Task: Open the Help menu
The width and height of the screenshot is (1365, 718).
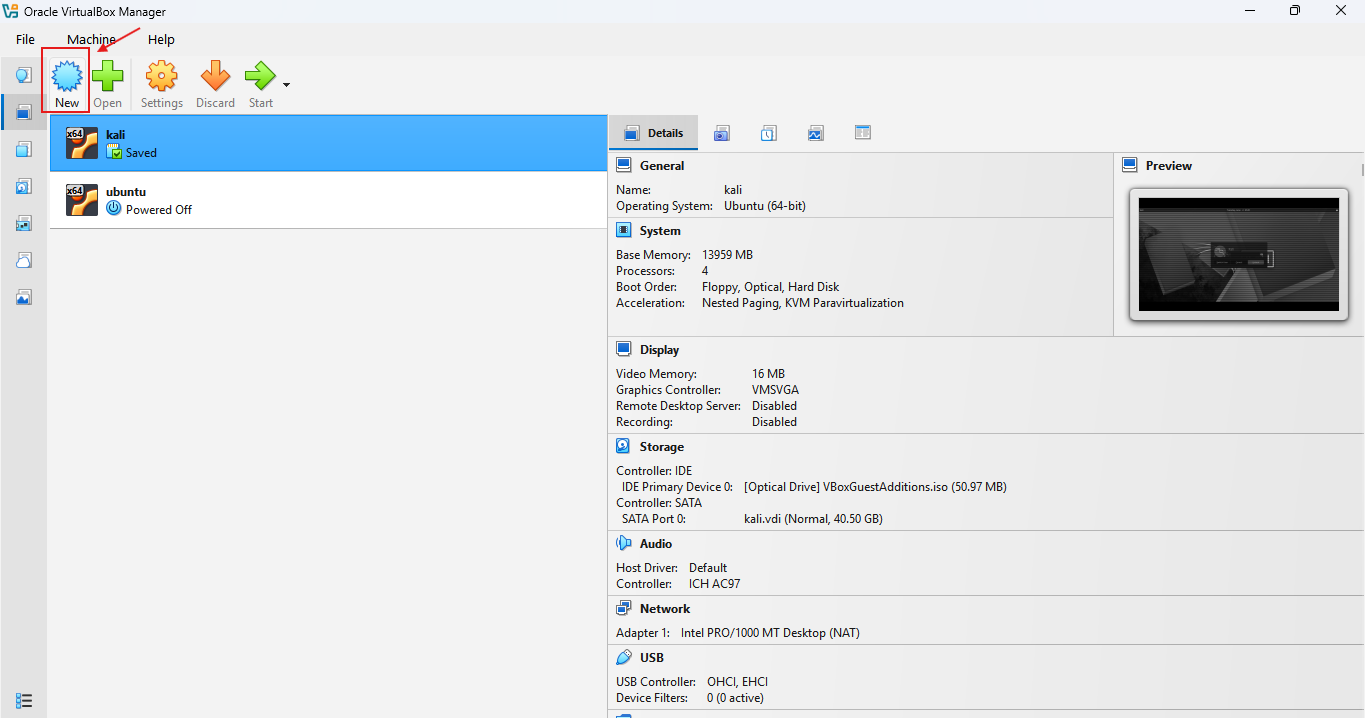Action: click(x=161, y=39)
